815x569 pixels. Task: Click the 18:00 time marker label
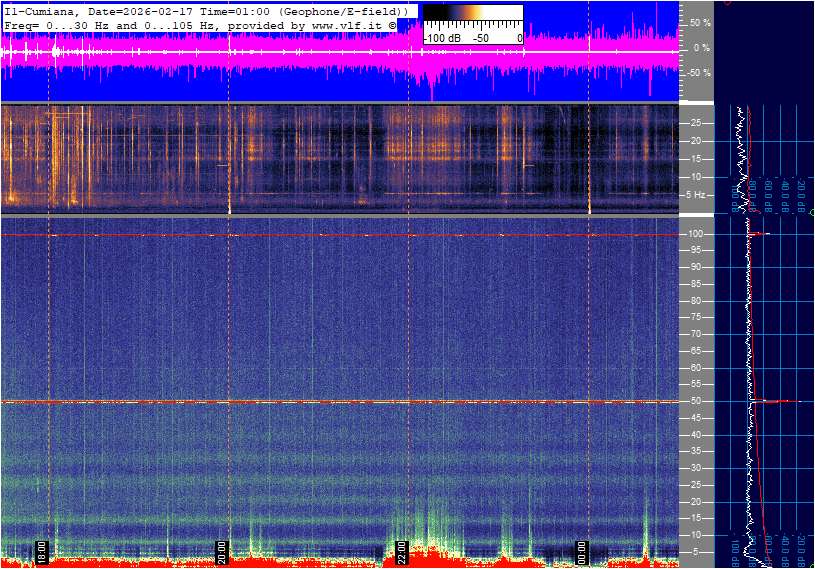(x=42, y=551)
